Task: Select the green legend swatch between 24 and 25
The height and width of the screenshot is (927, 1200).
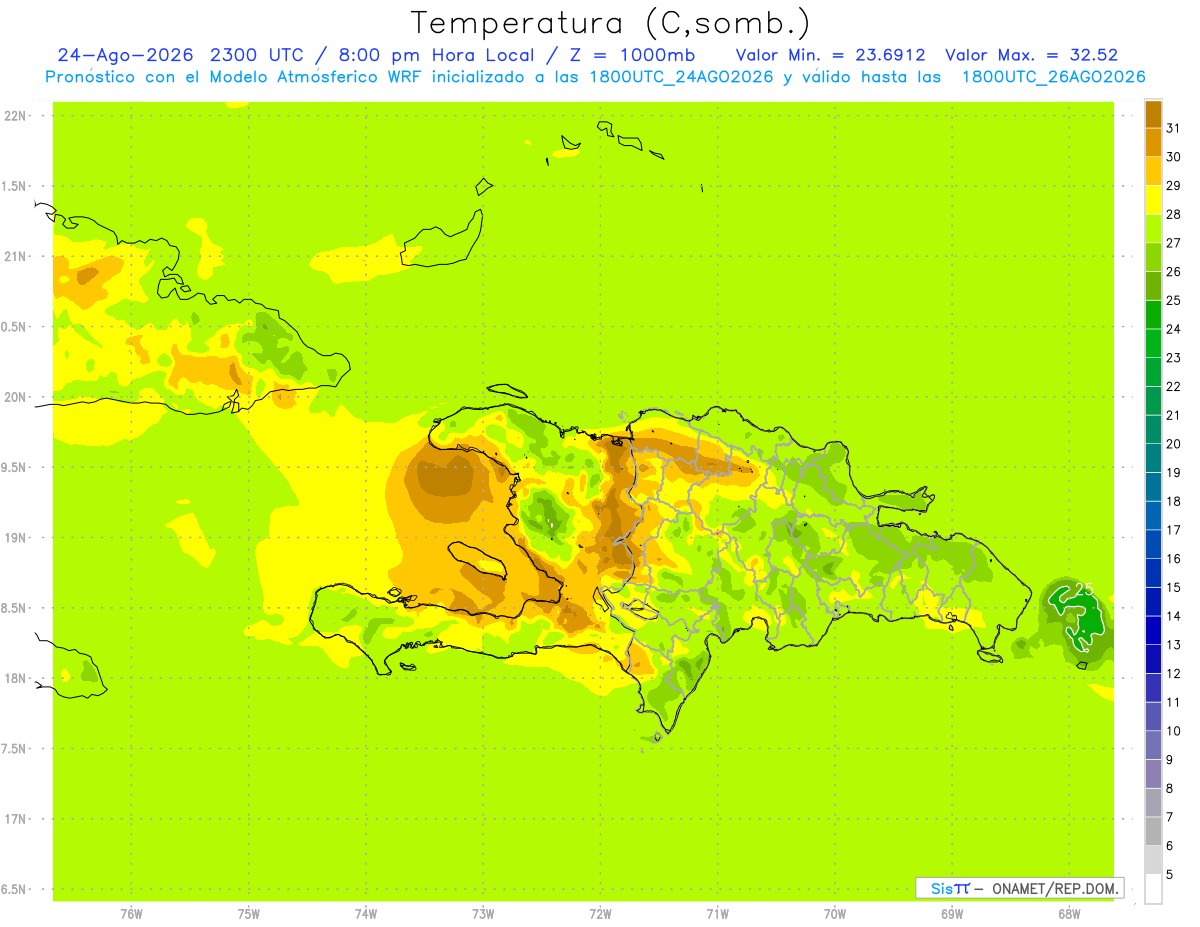Action: pyautogui.click(x=1153, y=315)
